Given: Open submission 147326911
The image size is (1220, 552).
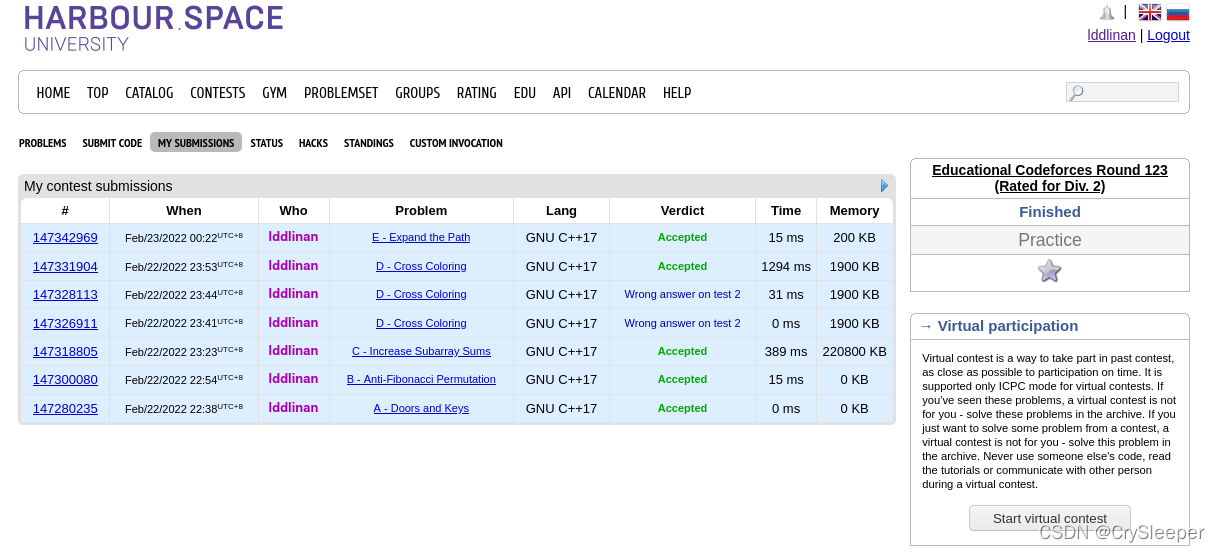Looking at the screenshot, I should click(x=65, y=323).
